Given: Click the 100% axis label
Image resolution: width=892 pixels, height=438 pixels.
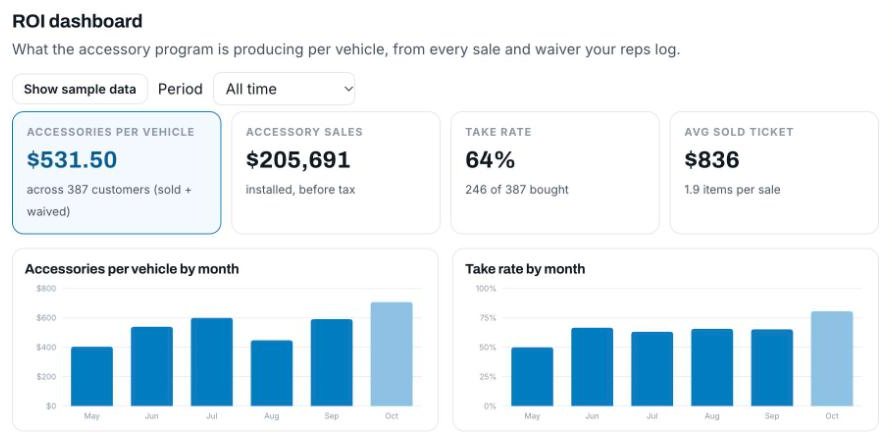Looking at the screenshot, I should coord(486,288).
